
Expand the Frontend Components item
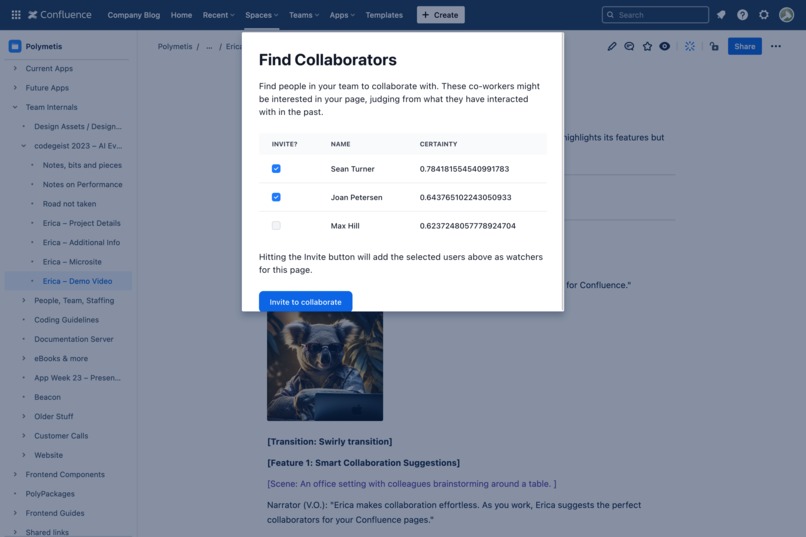(x=15, y=474)
